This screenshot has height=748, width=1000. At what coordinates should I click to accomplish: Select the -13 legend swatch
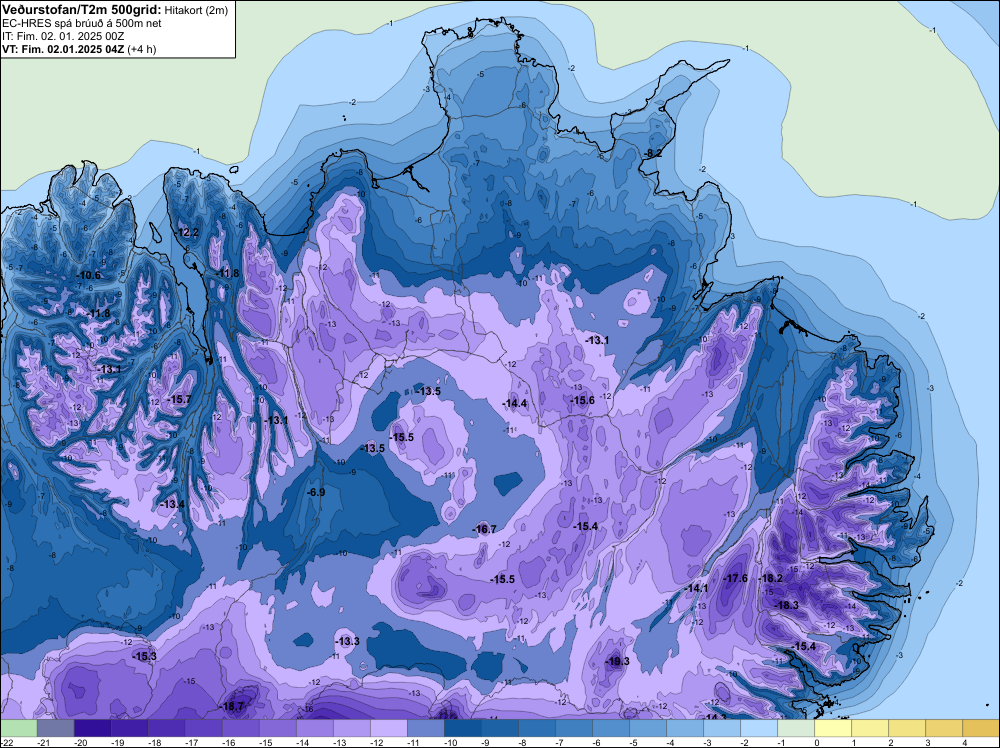[352, 728]
